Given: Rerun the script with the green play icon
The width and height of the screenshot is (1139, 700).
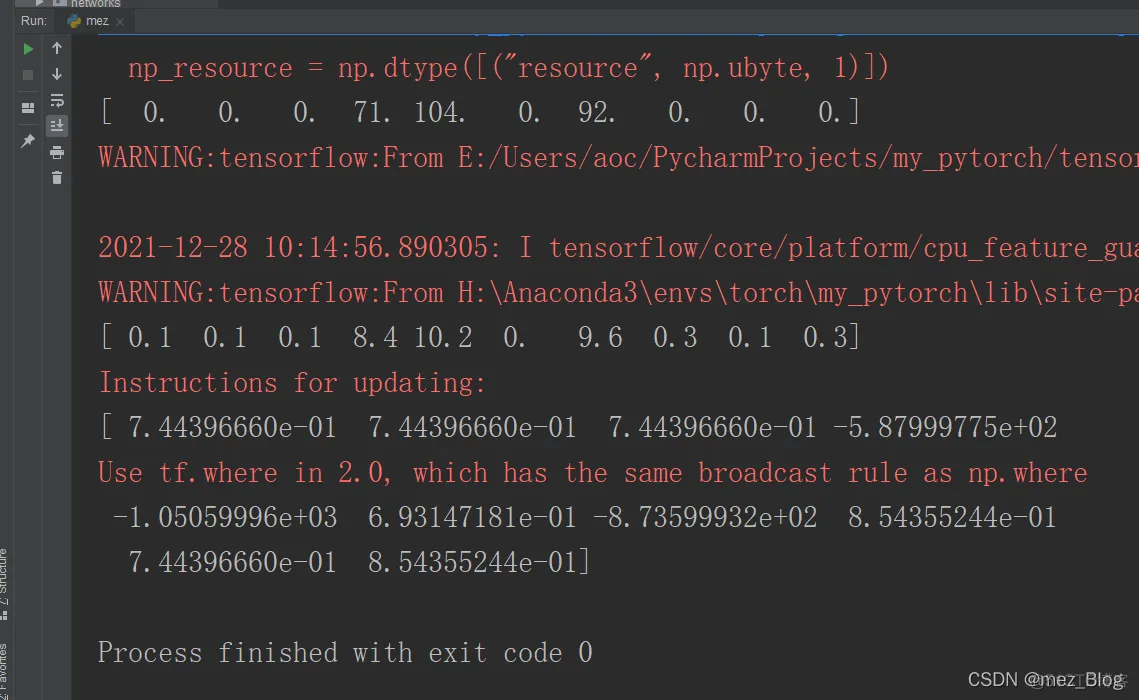Looking at the screenshot, I should click(x=28, y=49).
